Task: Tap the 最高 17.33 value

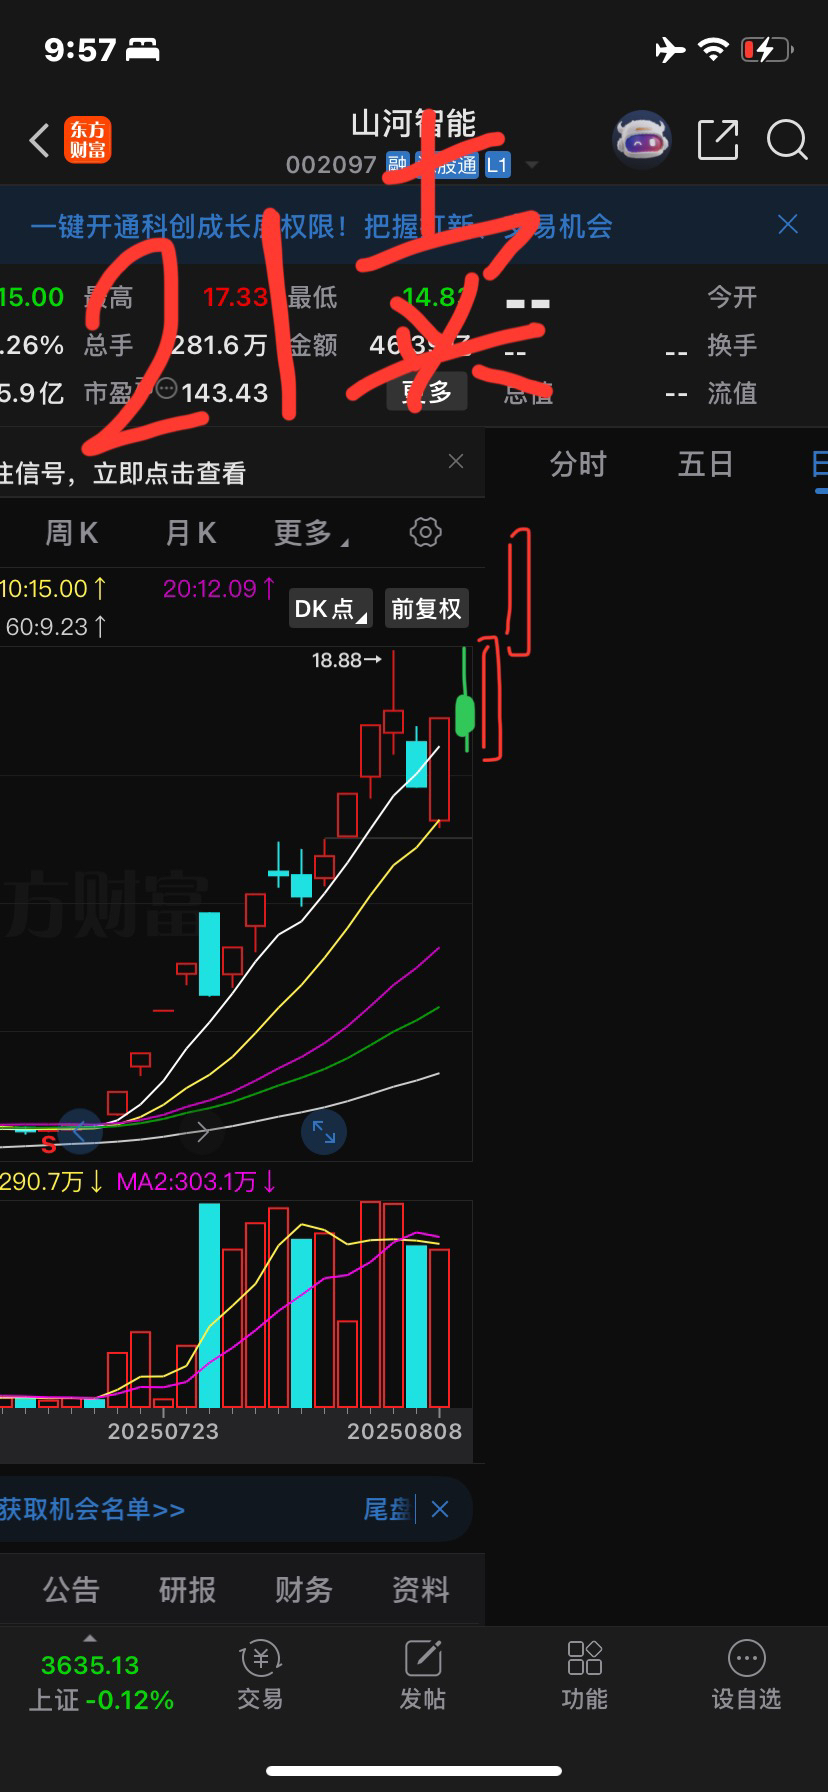Action: 236,297
